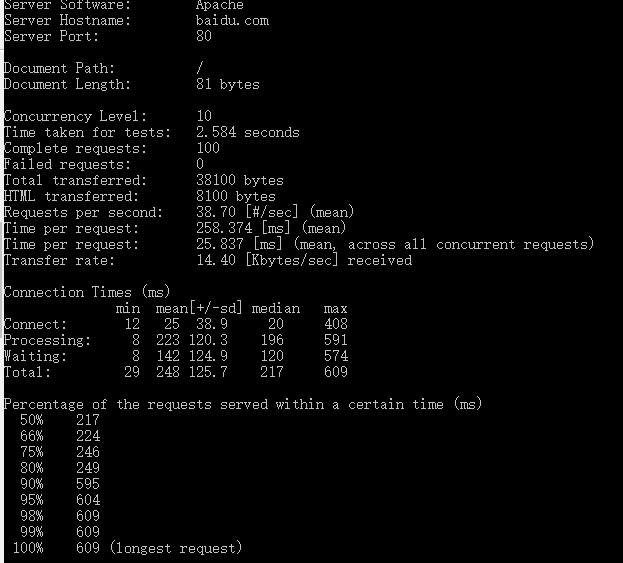Viewport: 623px width, 563px height.
Task: Click the 90% percentile value 595
Action: pyautogui.click(x=88, y=484)
